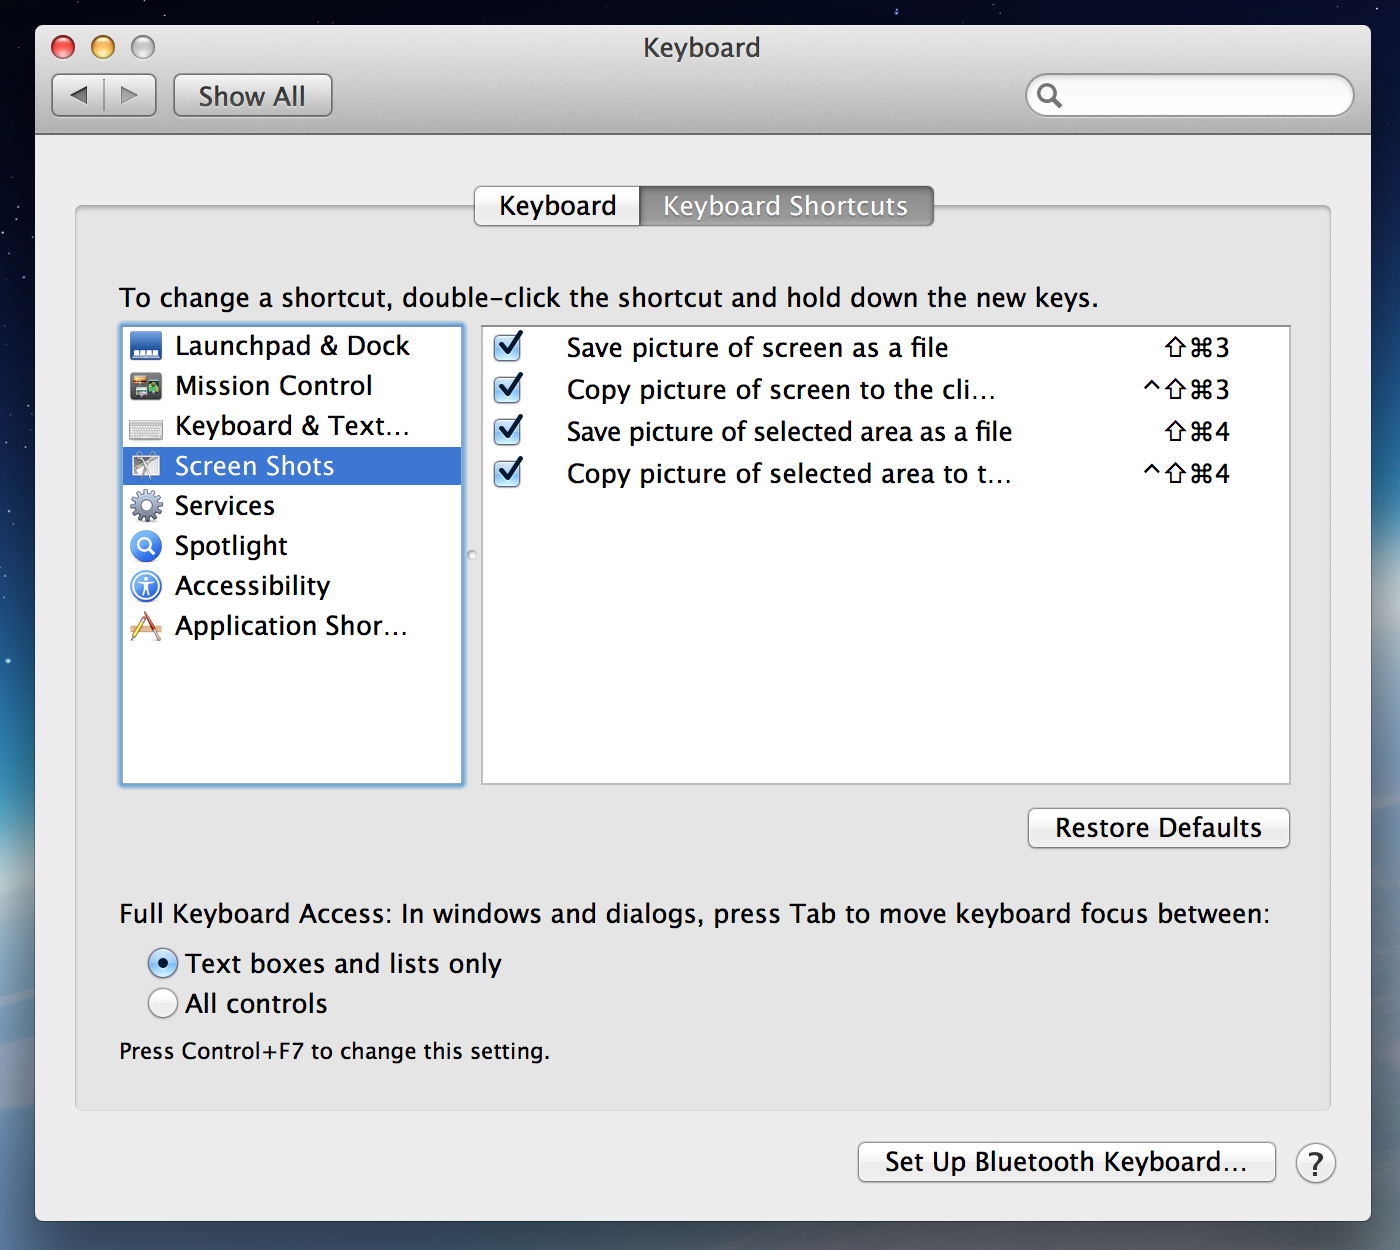
Task: Click the red close window button
Action: (63, 47)
